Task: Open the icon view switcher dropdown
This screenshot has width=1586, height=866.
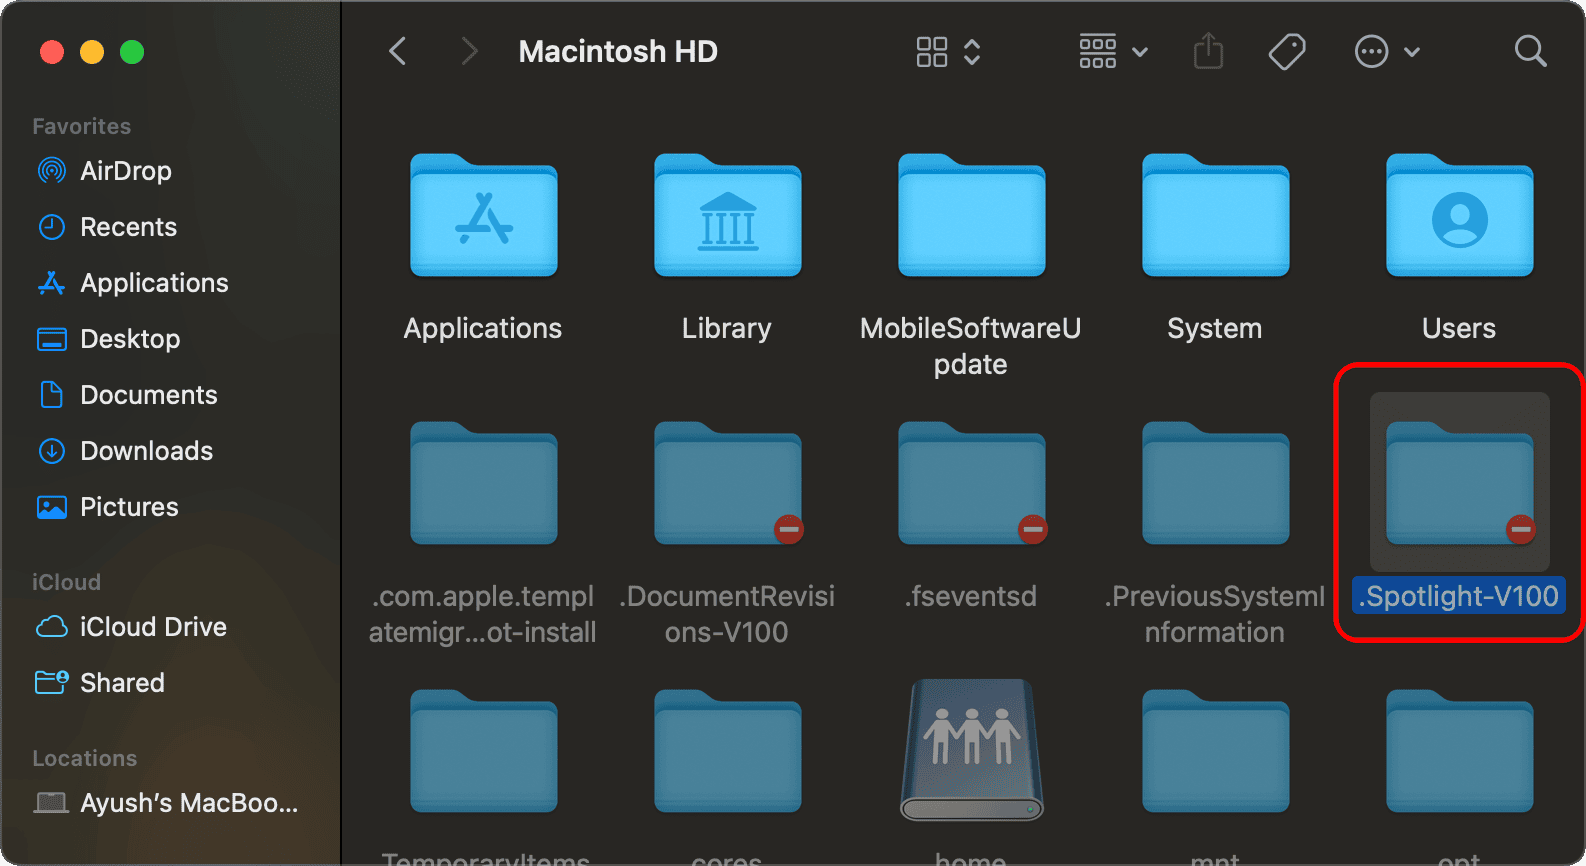Action: 948,51
